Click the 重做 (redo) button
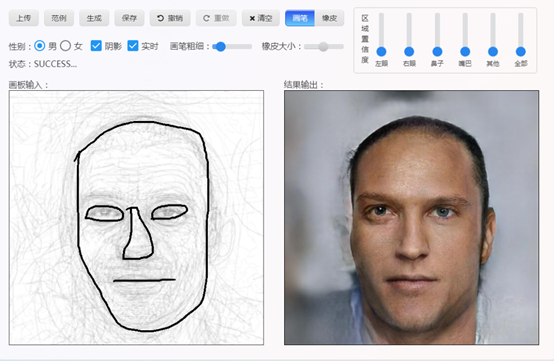Screen dimensions: 554x361 [216, 18]
